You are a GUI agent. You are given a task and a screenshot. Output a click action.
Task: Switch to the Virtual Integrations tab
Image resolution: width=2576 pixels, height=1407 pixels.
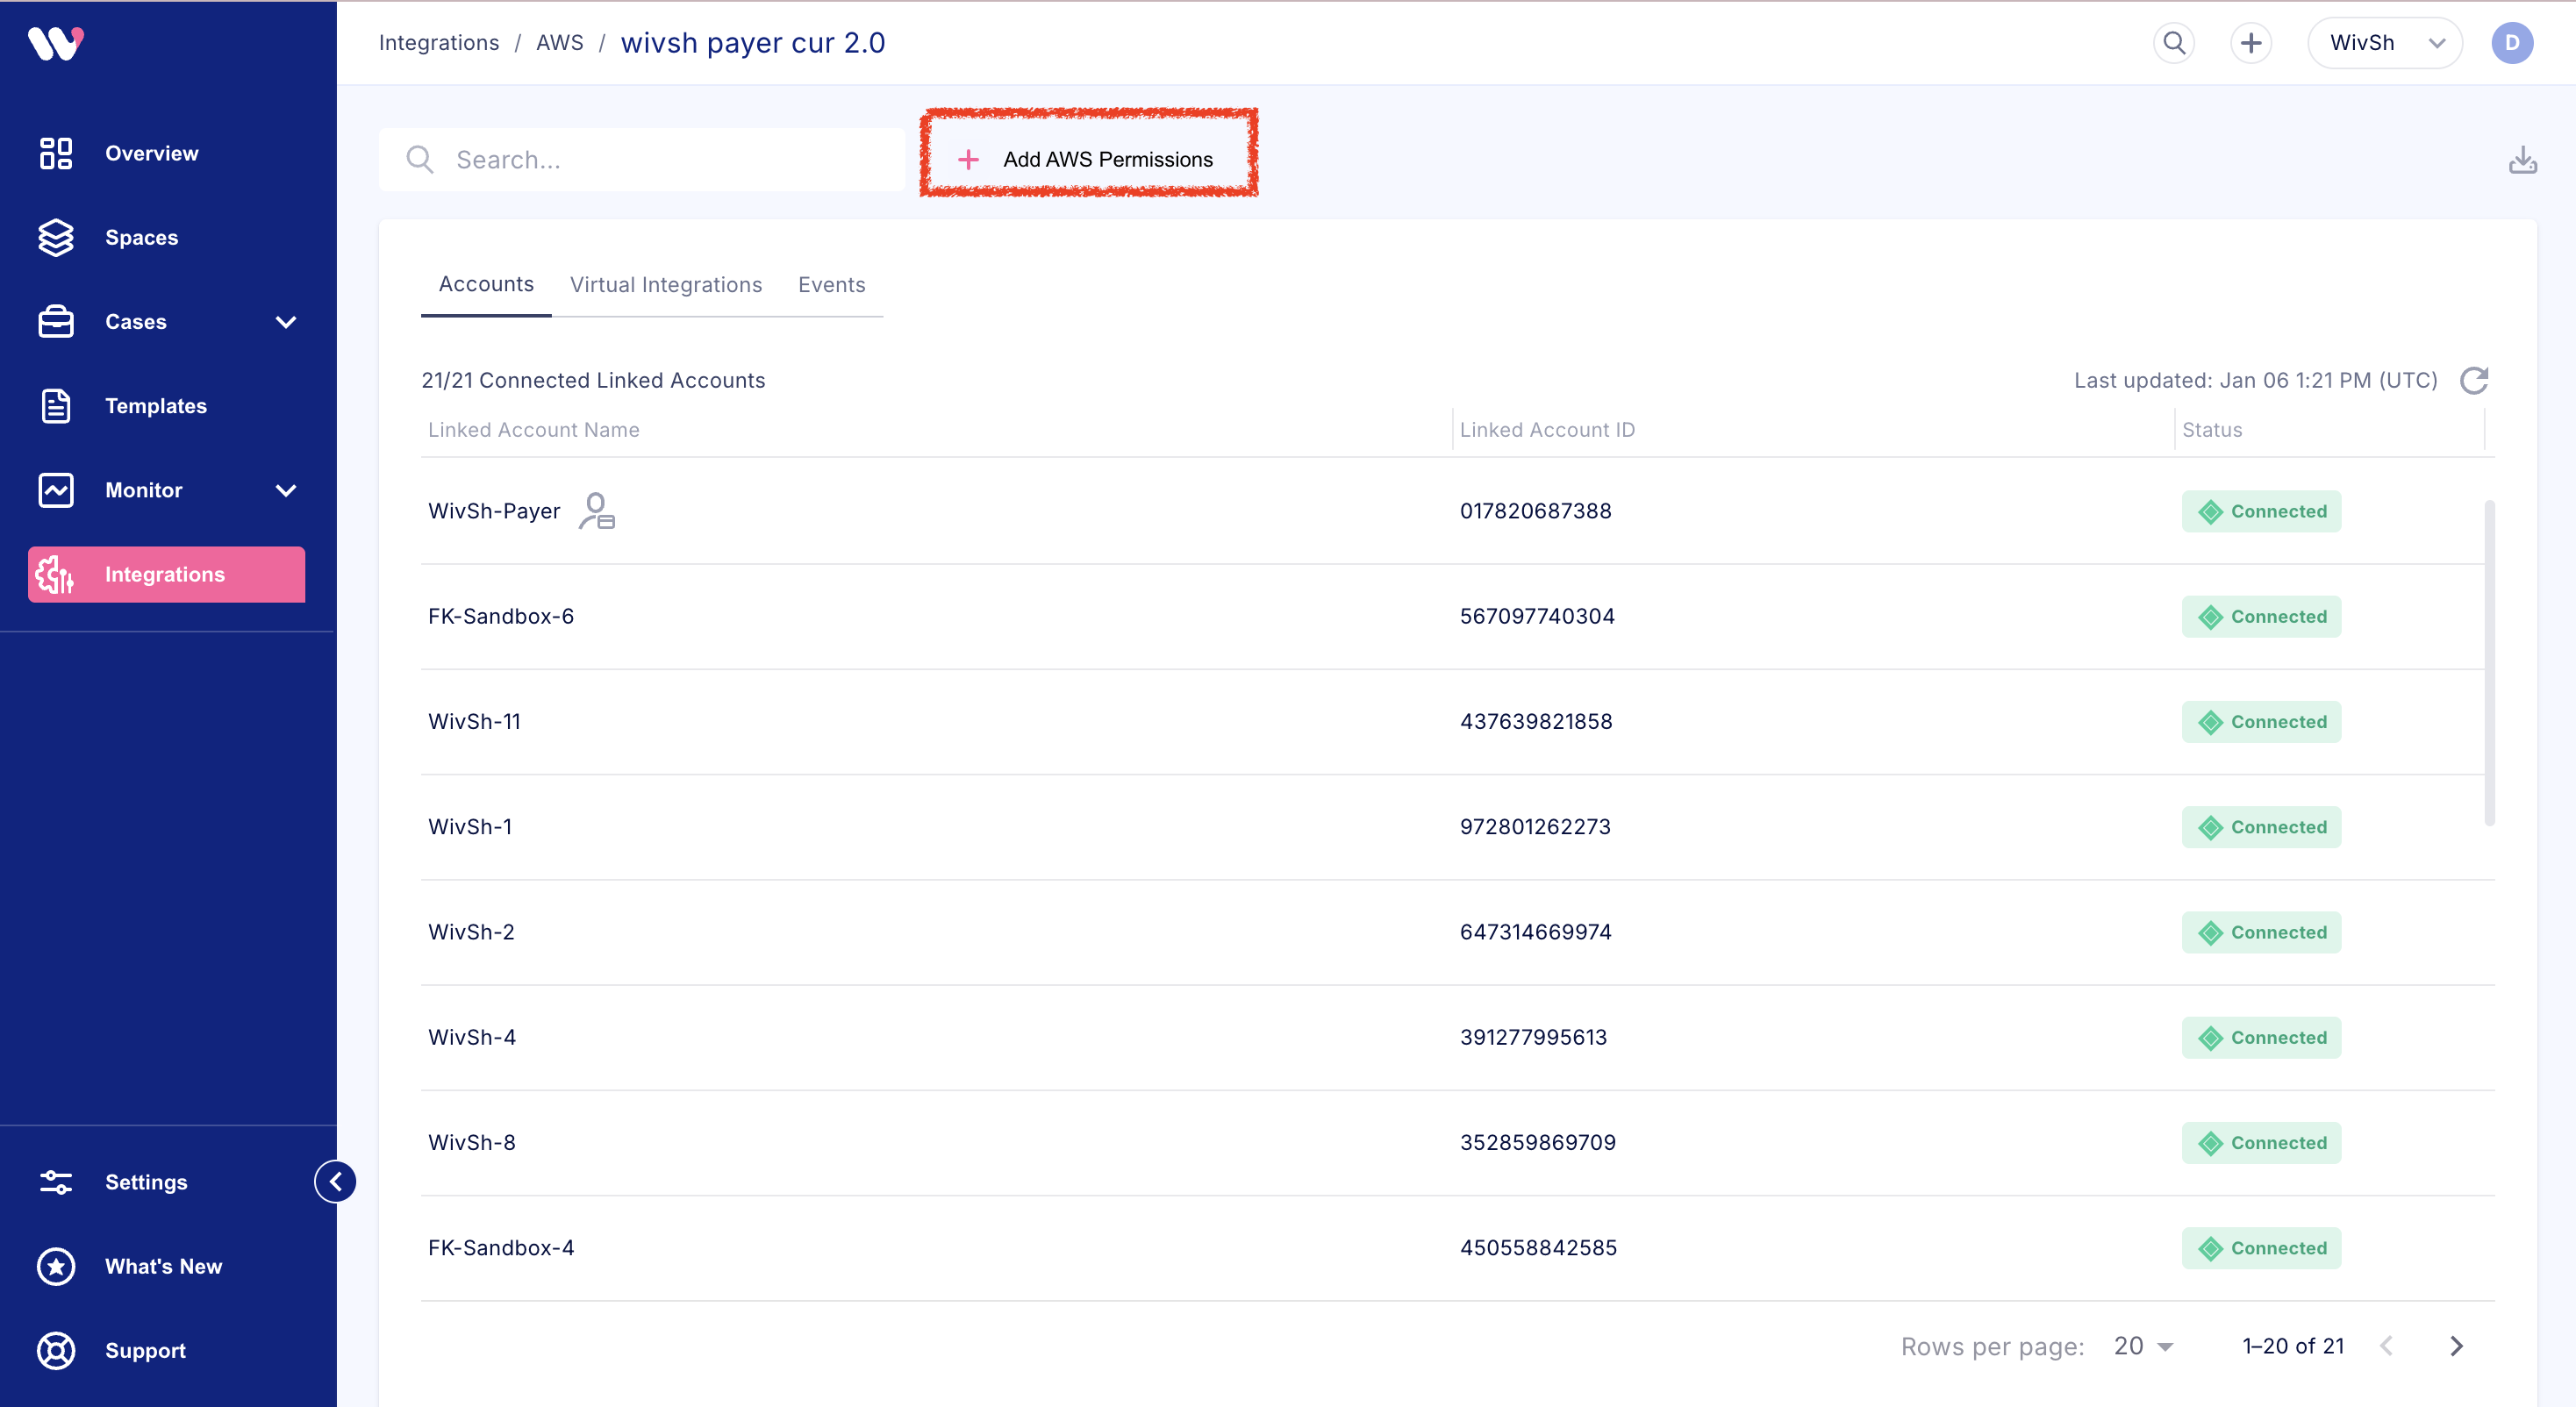(x=666, y=285)
